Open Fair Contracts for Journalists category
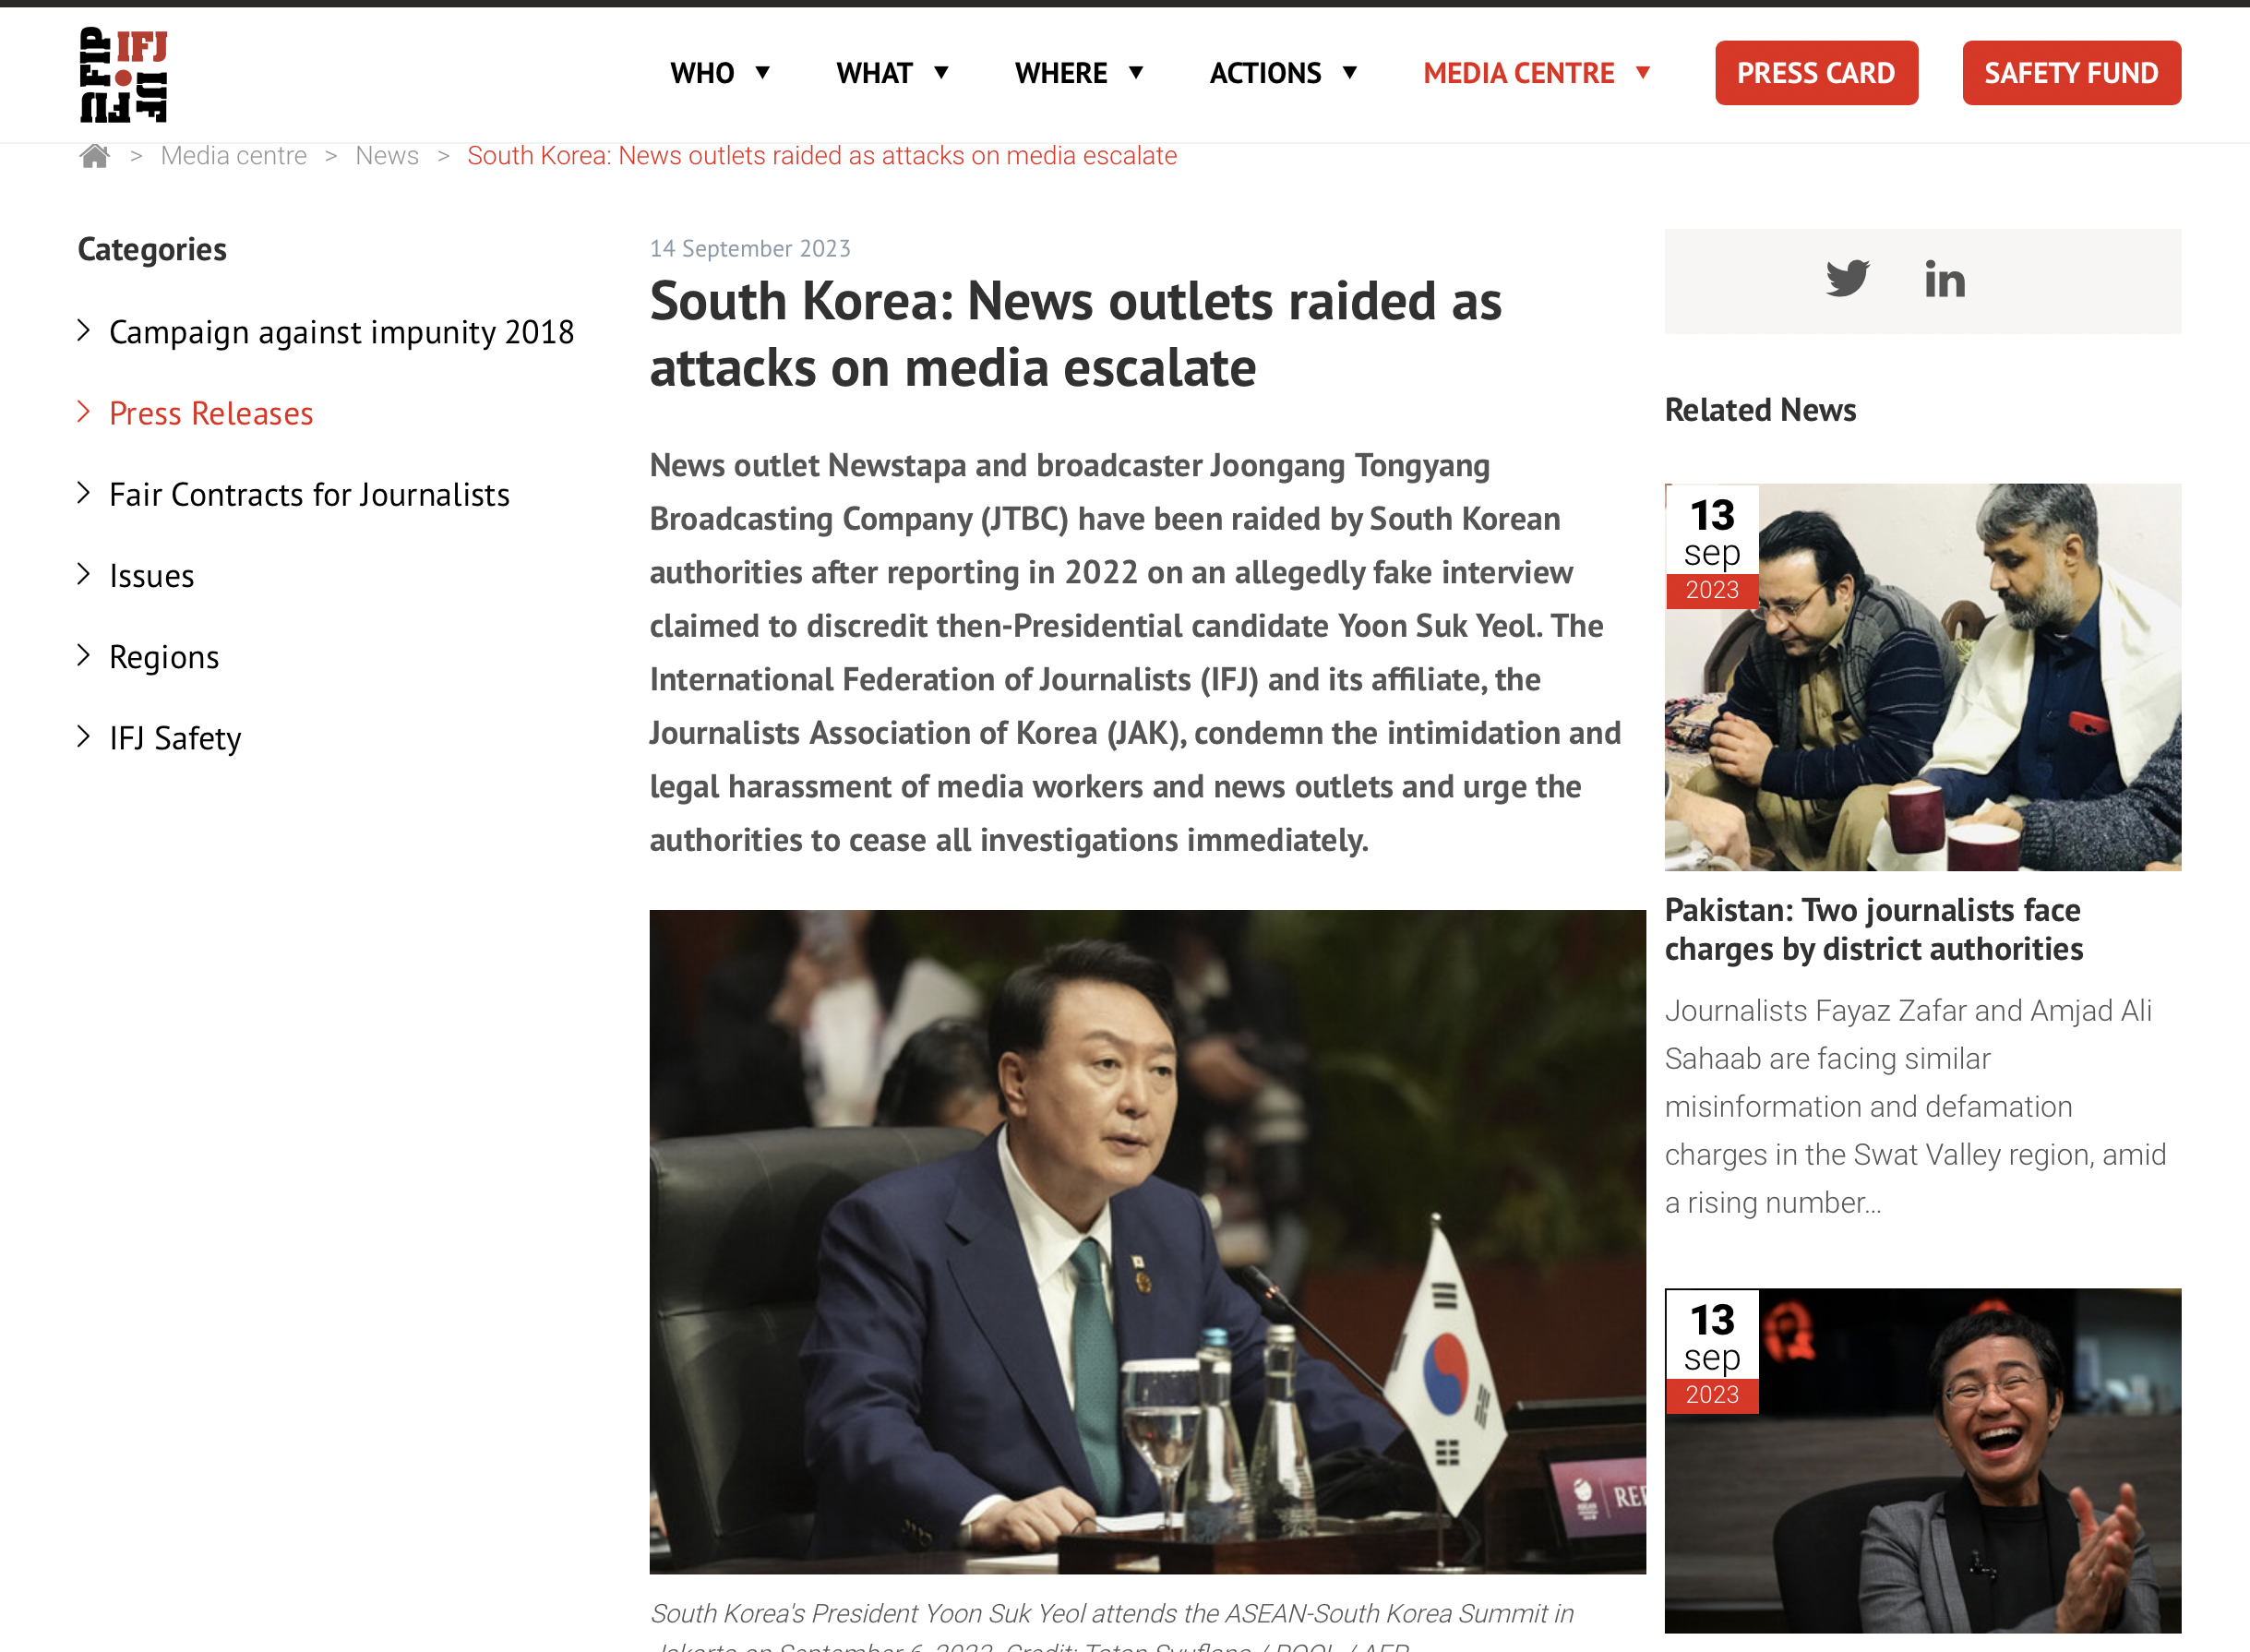Image resolution: width=2250 pixels, height=1652 pixels. 309,494
